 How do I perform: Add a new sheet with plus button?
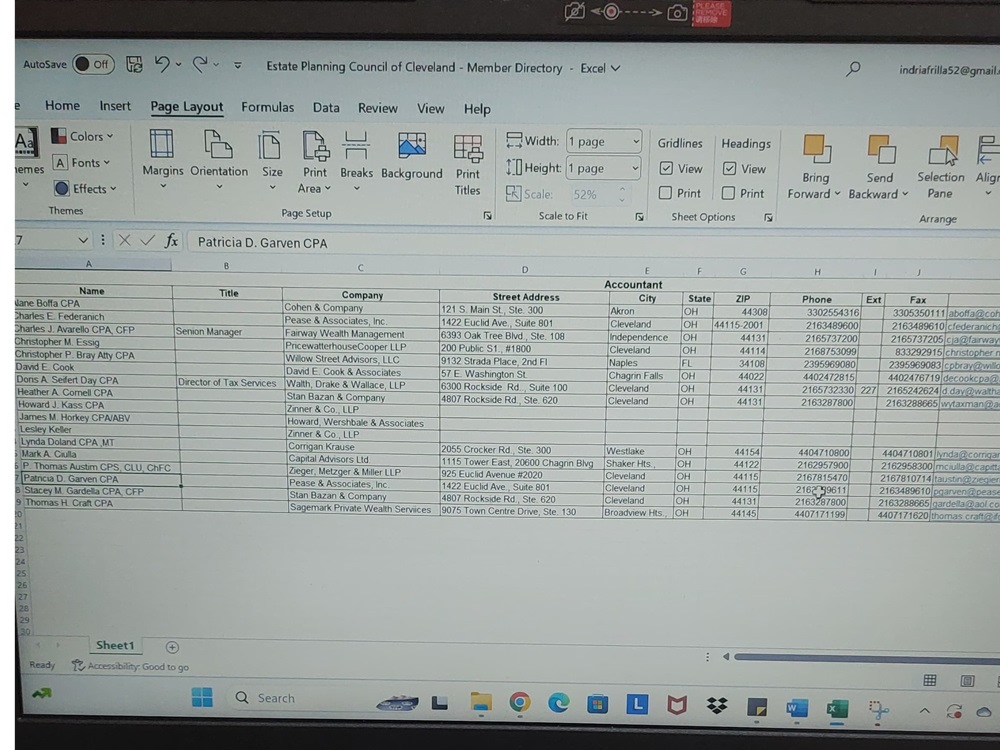pos(172,647)
